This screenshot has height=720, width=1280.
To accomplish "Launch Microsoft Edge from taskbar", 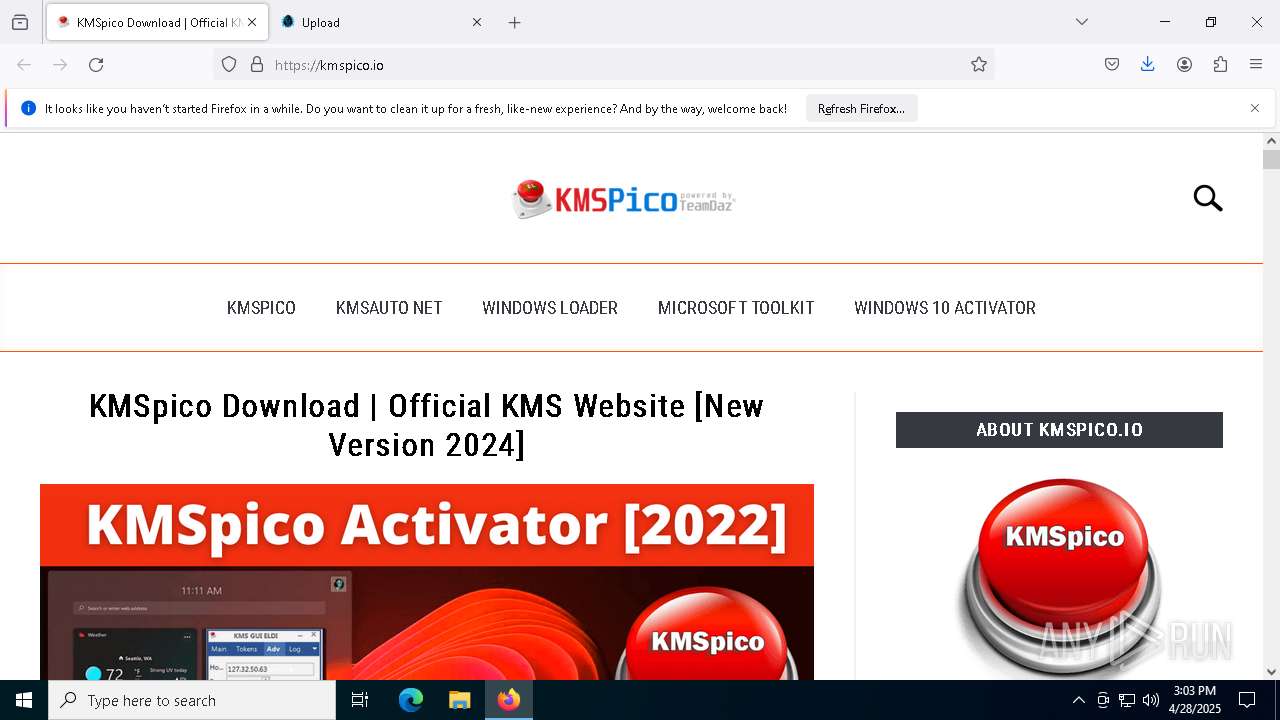I will pyautogui.click(x=411, y=700).
